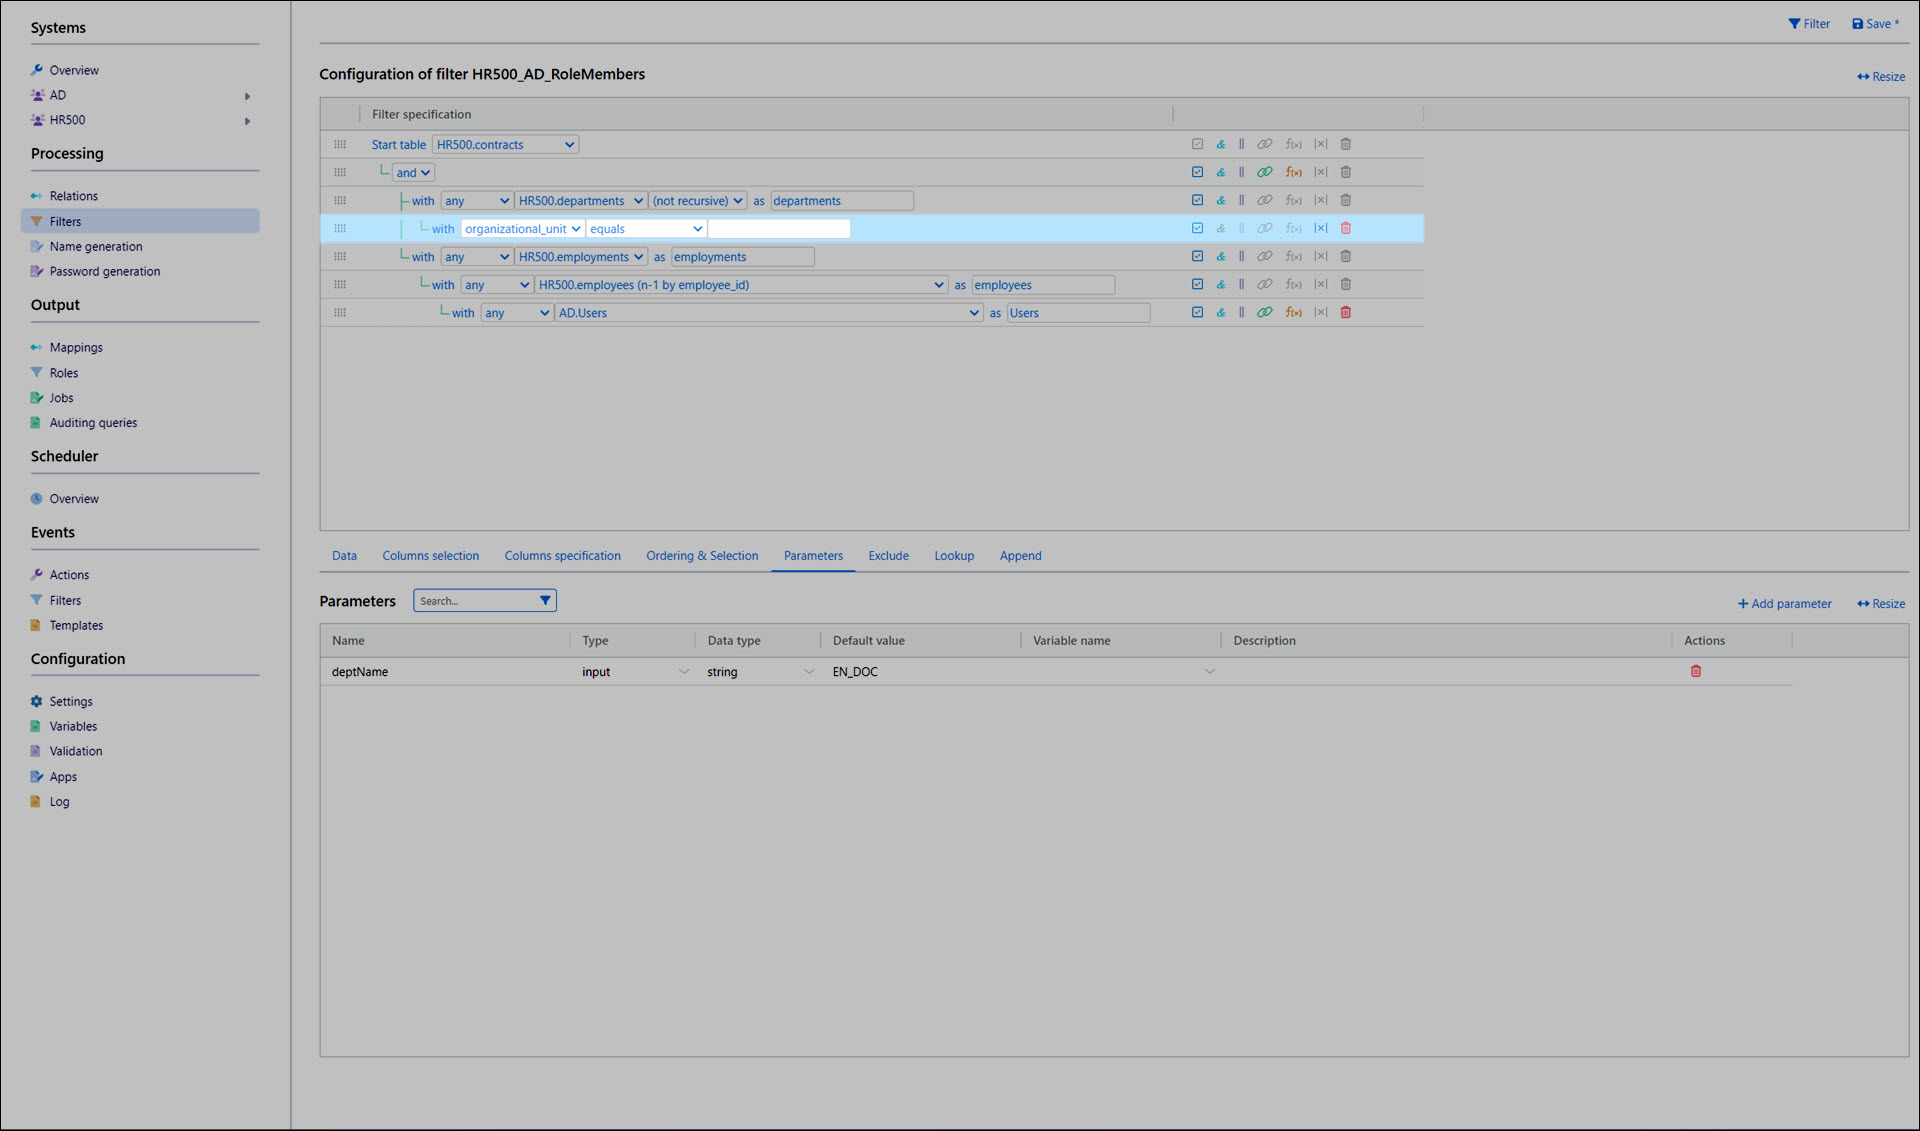Click the green link icon in the 'and' row
Image resolution: width=1920 pixels, height=1131 pixels.
pyautogui.click(x=1265, y=172)
